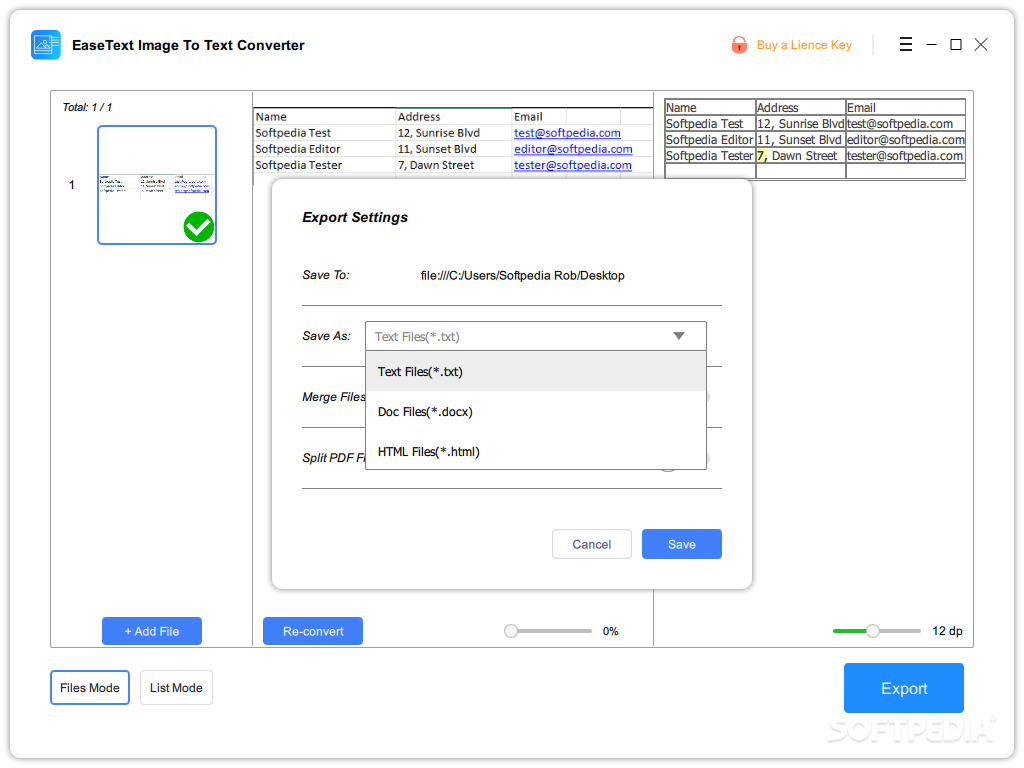
Task: Click "Softpedia Tester" in the source image
Action: click(298, 165)
